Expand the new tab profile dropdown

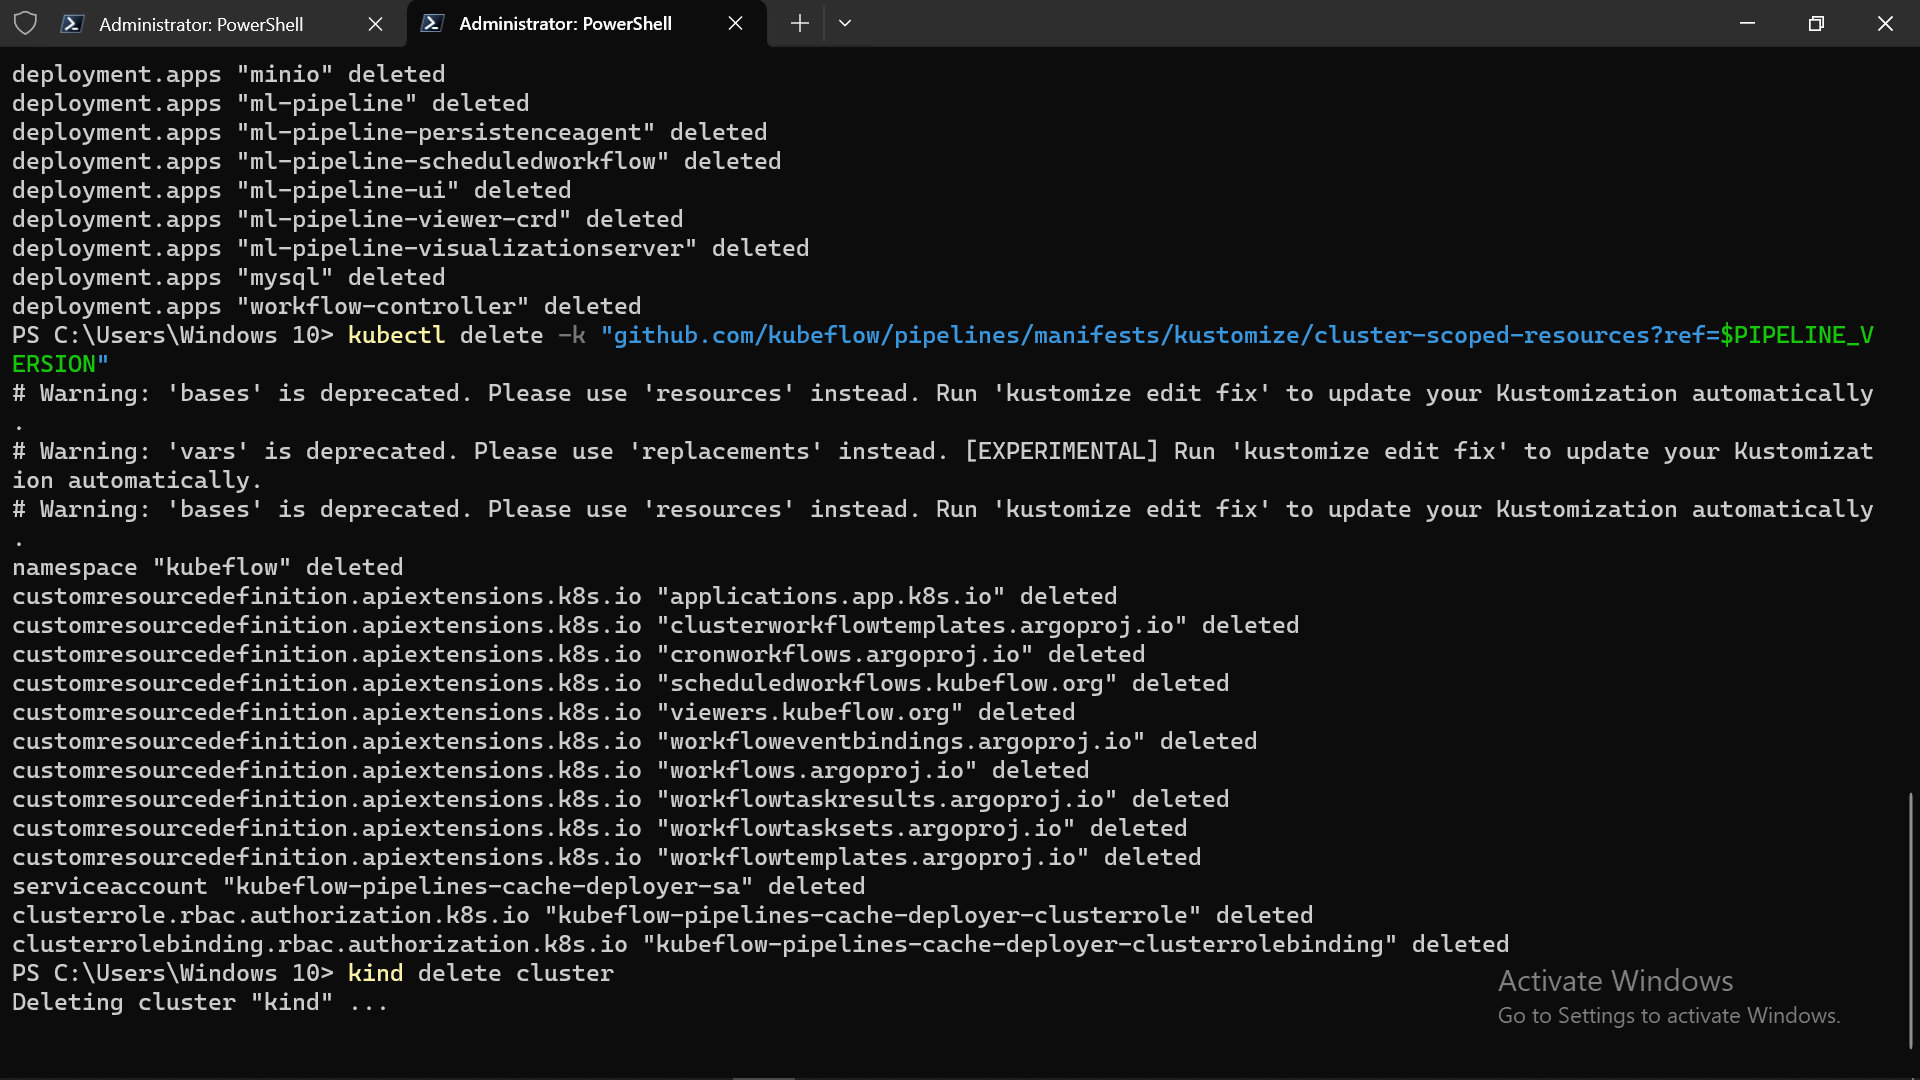click(845, 23)
